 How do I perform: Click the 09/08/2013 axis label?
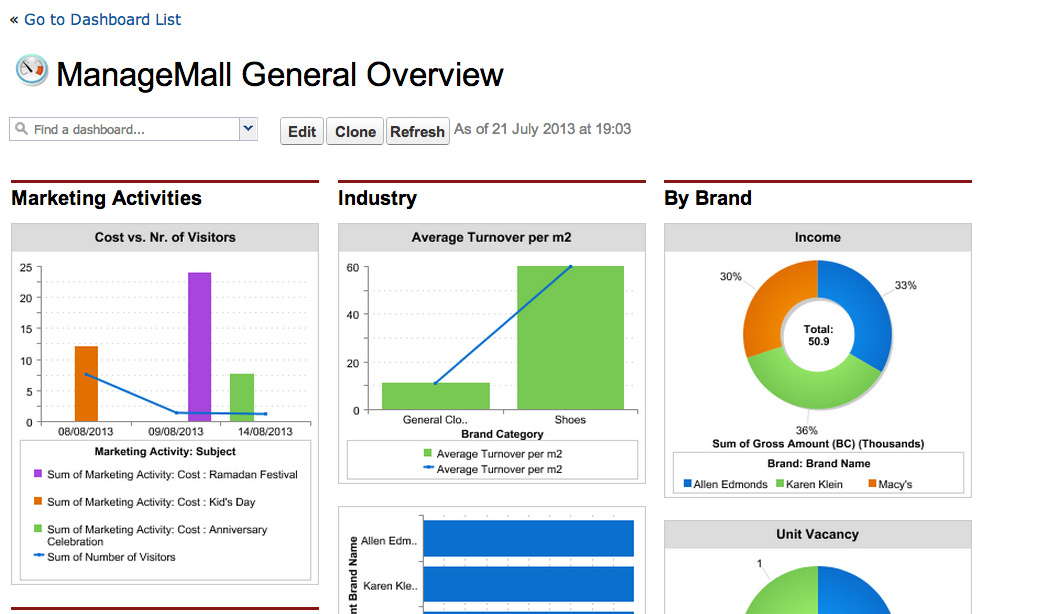tap(176, 432)
